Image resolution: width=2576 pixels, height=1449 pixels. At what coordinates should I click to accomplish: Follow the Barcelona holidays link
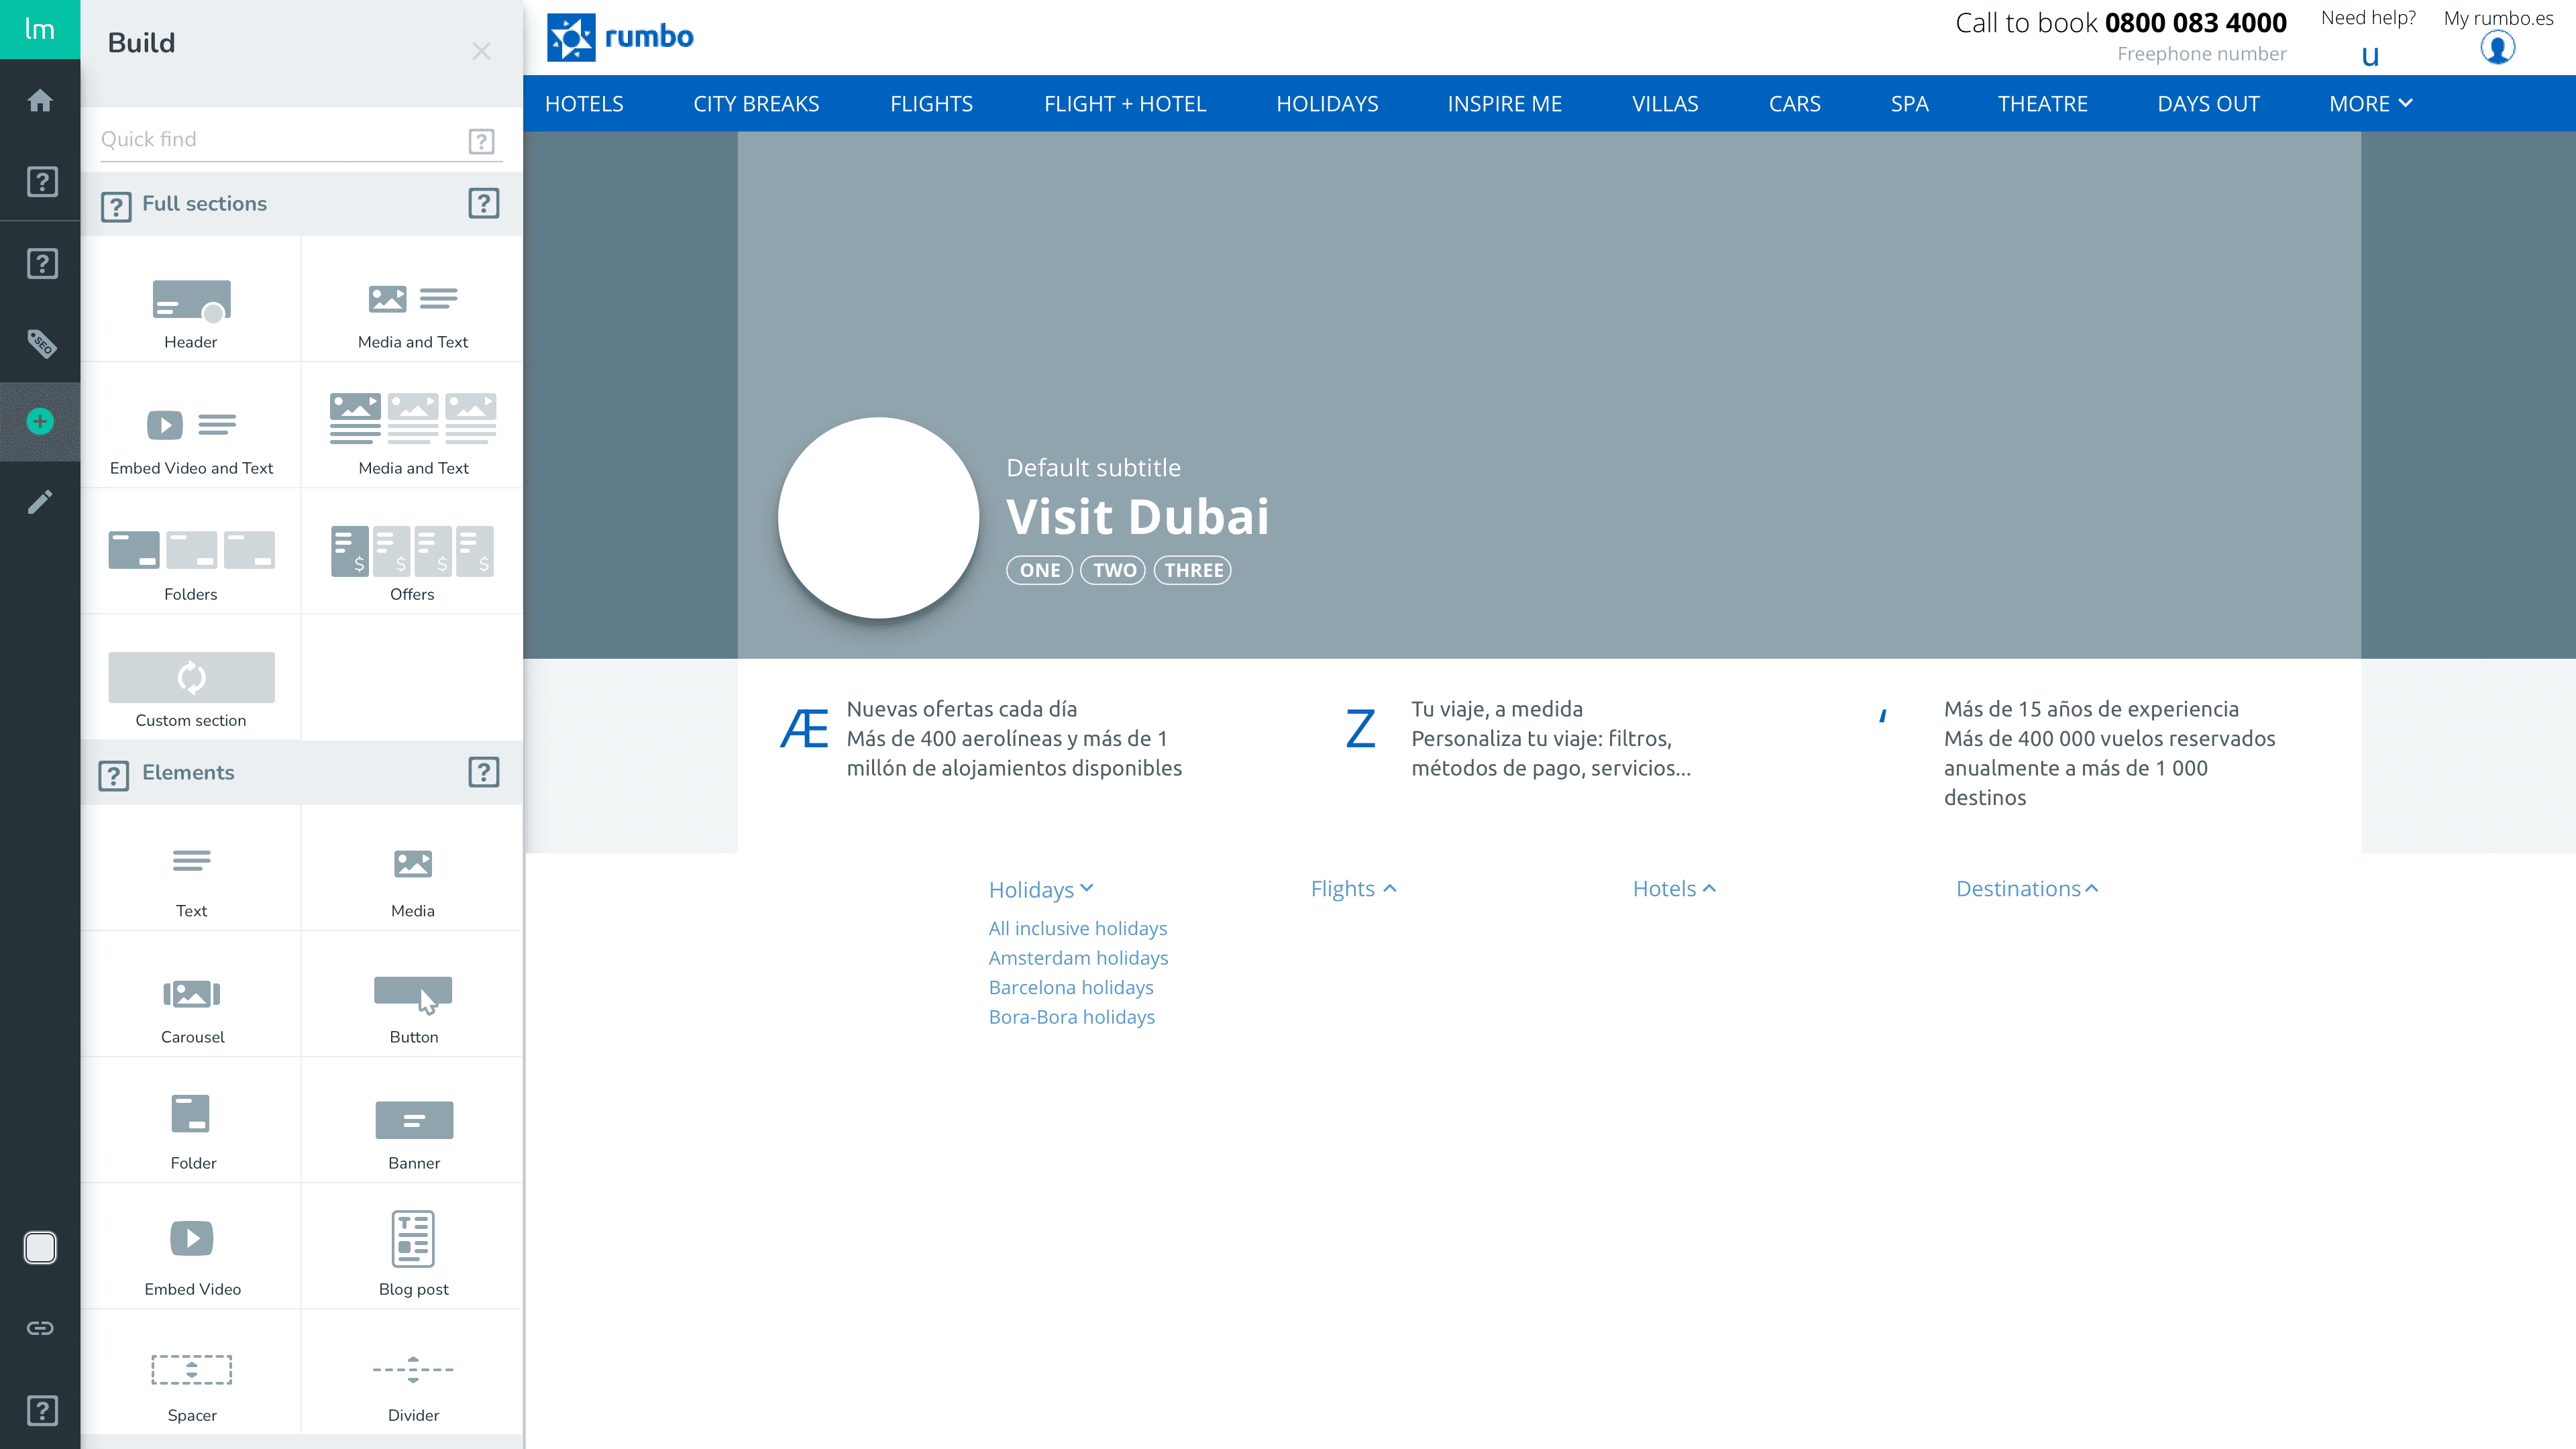pos(1071,988)
